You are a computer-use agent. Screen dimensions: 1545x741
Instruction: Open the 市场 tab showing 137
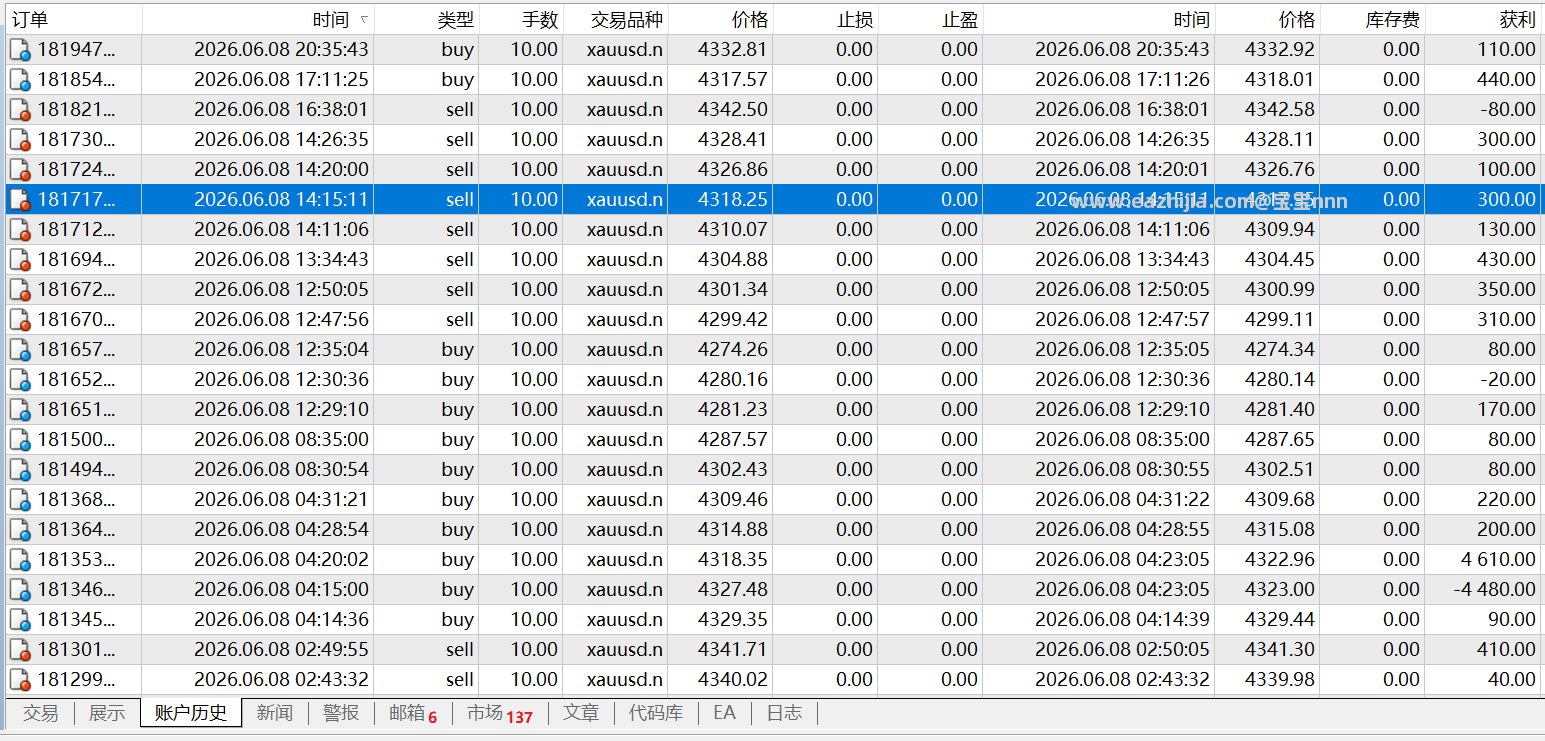[500, 714]
